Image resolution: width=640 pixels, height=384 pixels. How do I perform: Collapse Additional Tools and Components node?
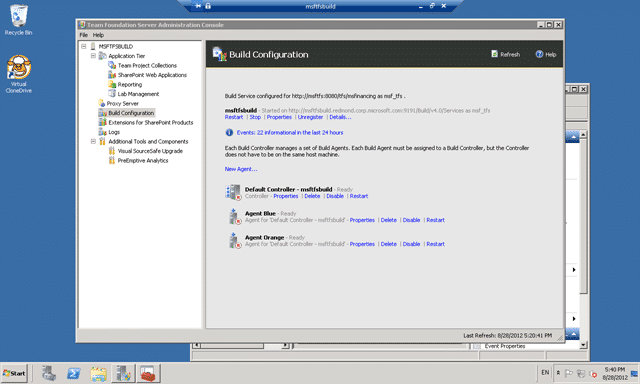[93, 141]
